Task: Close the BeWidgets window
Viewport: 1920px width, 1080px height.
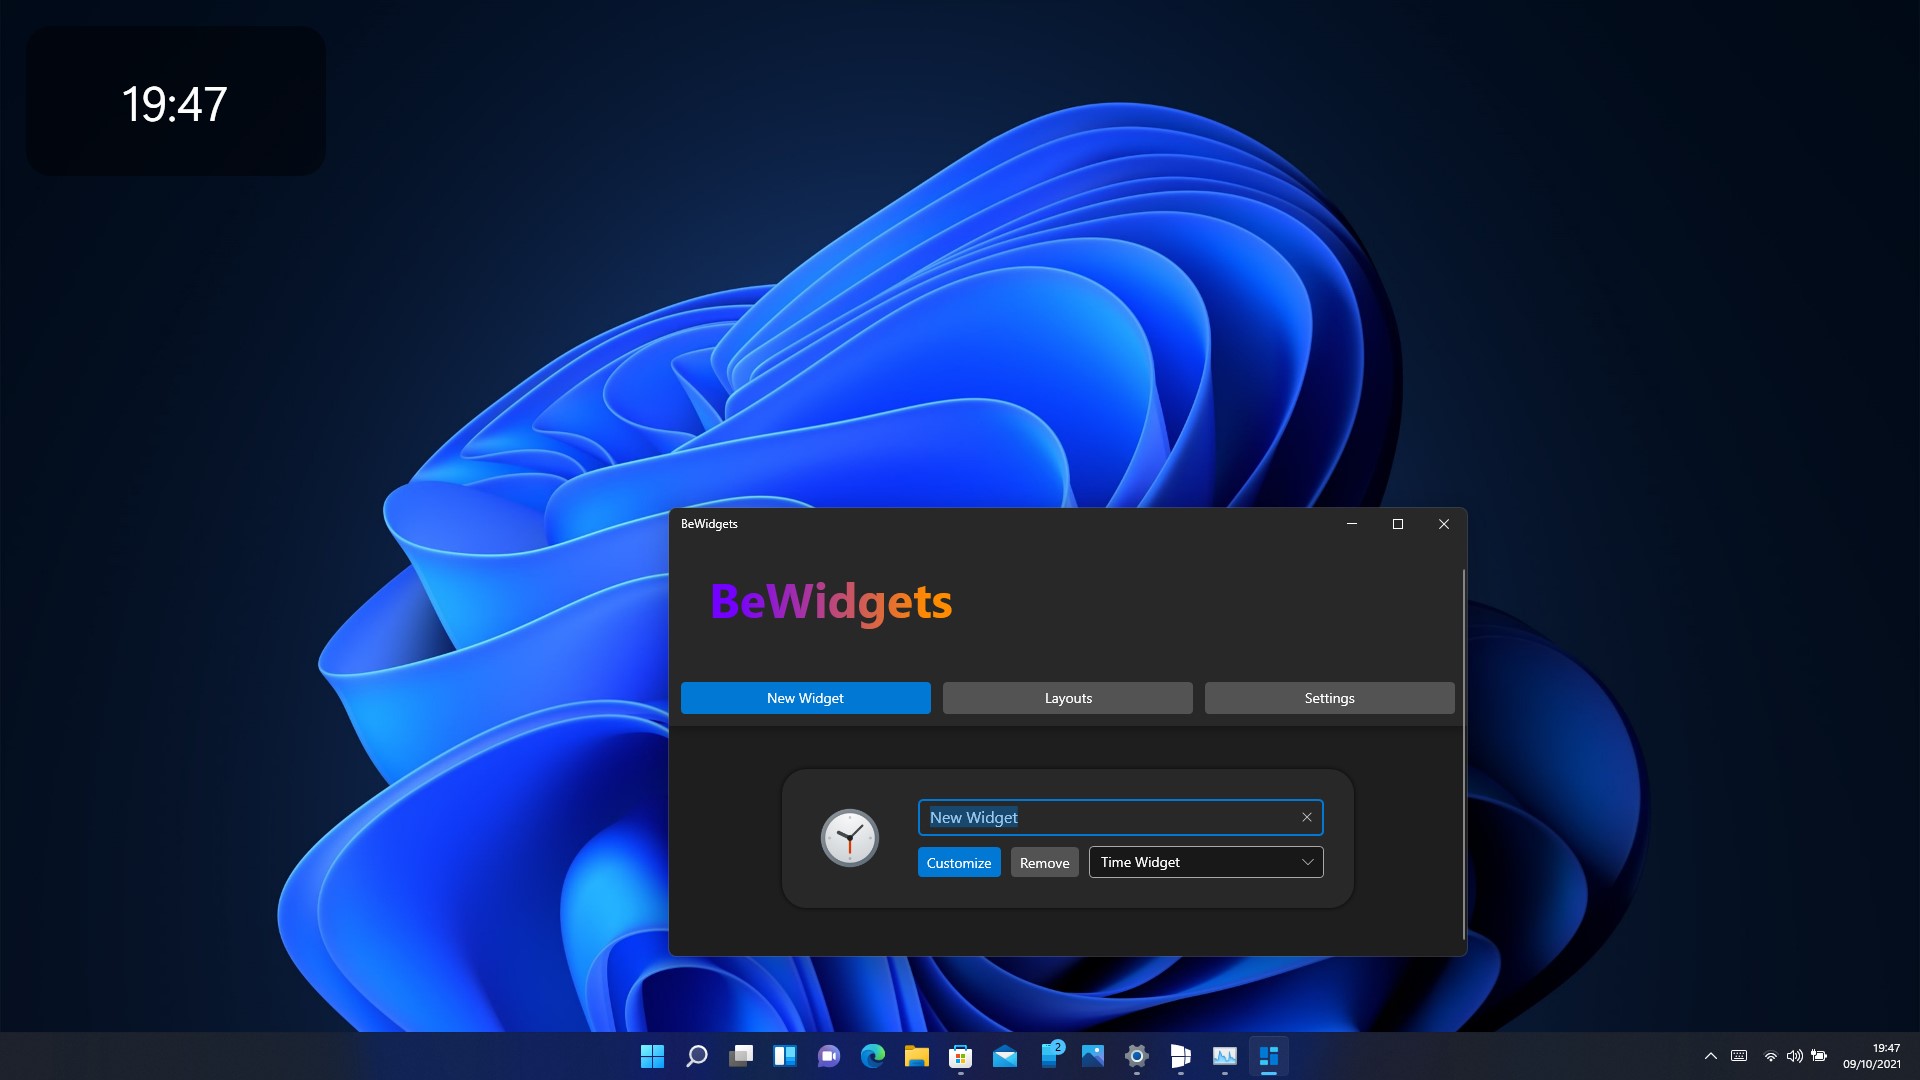Action: tap(1444, 524)
